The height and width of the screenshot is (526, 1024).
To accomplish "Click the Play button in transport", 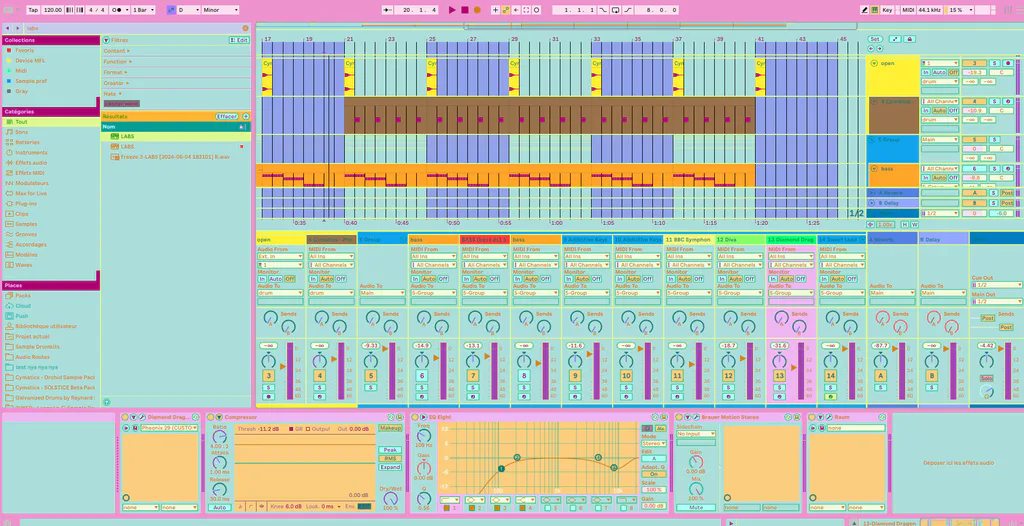I will point(452,10).
